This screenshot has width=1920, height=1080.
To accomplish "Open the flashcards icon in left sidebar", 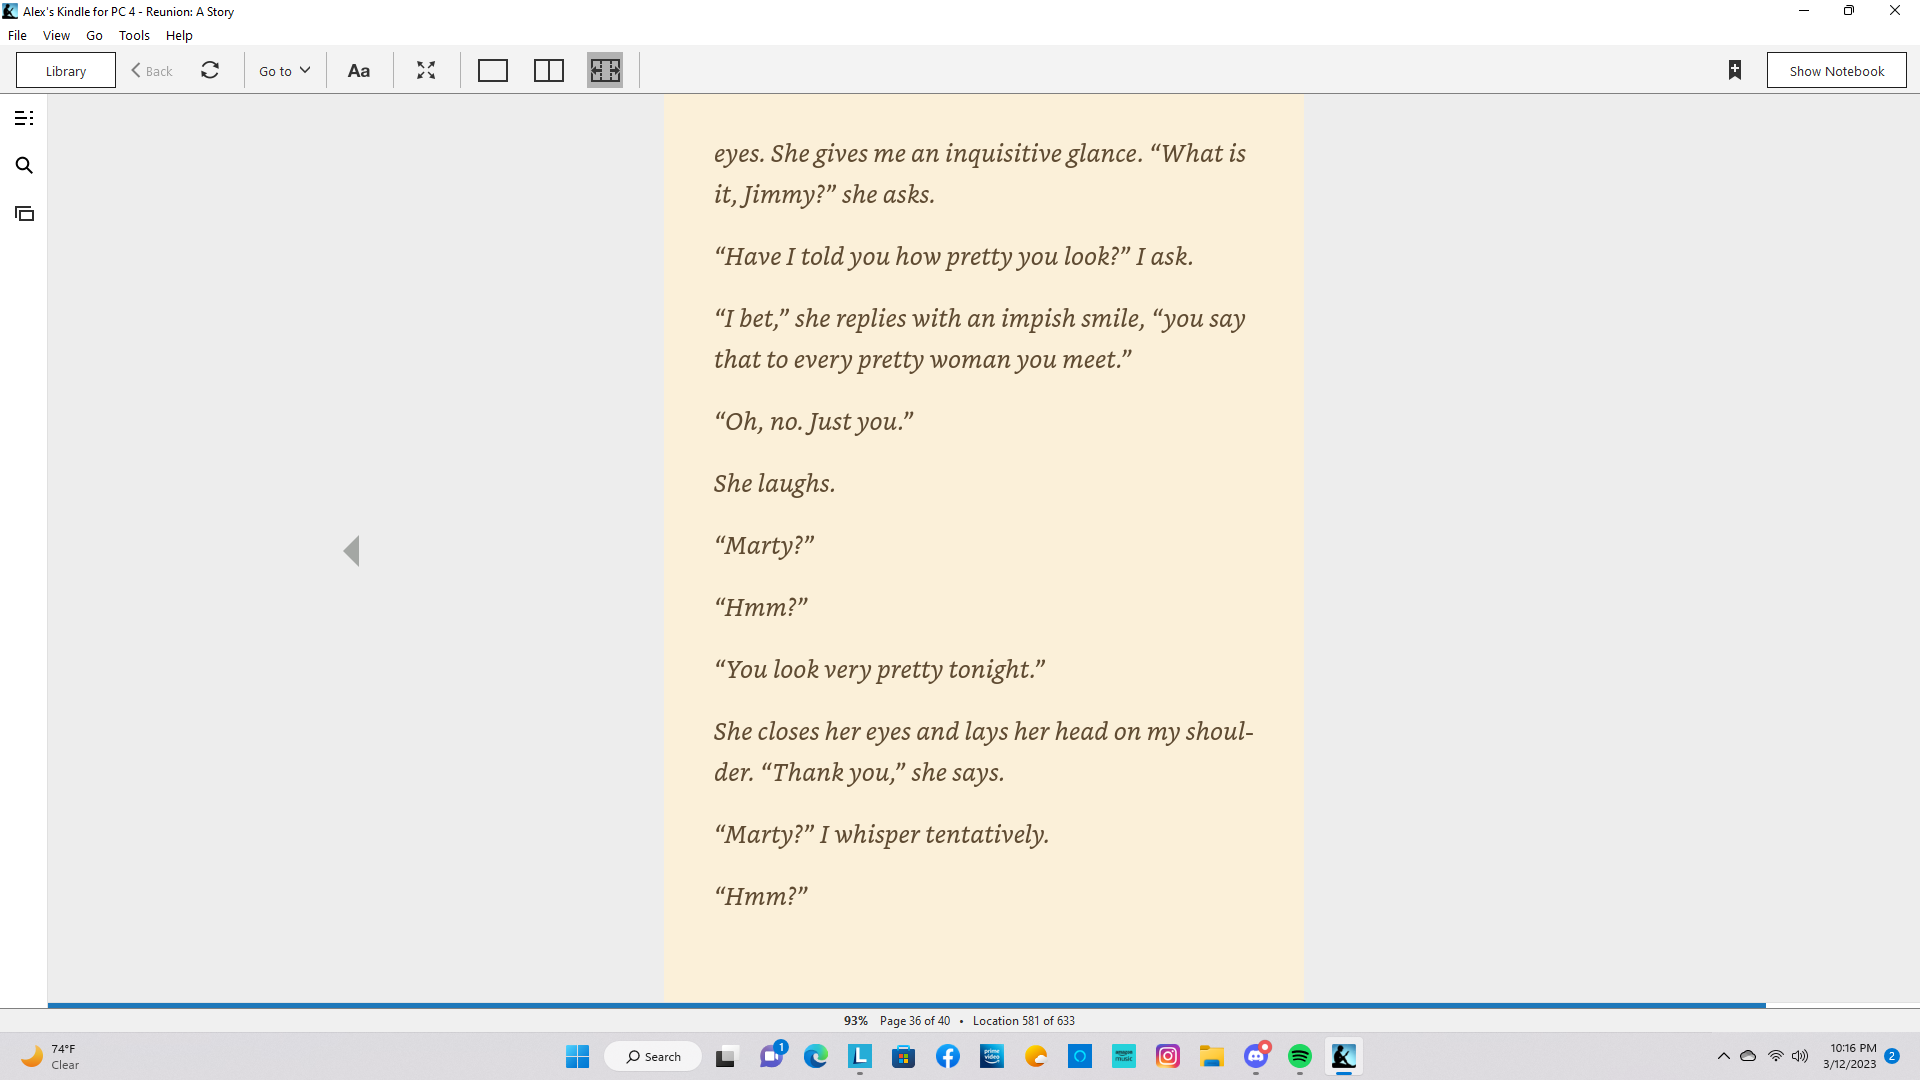I will click(24, 214).
